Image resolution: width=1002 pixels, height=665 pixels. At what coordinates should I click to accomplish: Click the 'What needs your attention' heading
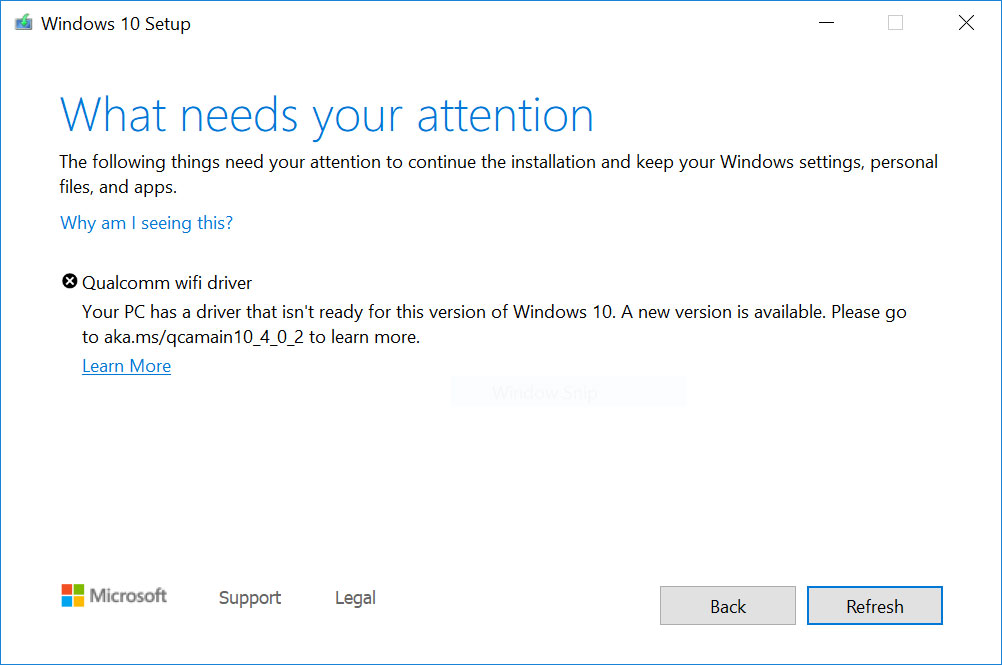coord(327,116)
